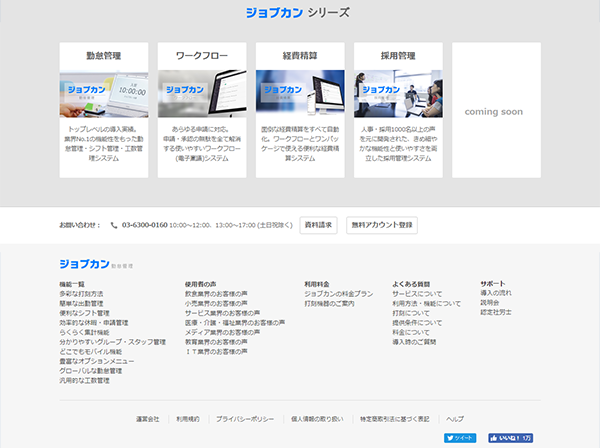Open the ジョブカンの料金プラン link
The width and height of the screenshot is (600, 448).
pos(339,294)
